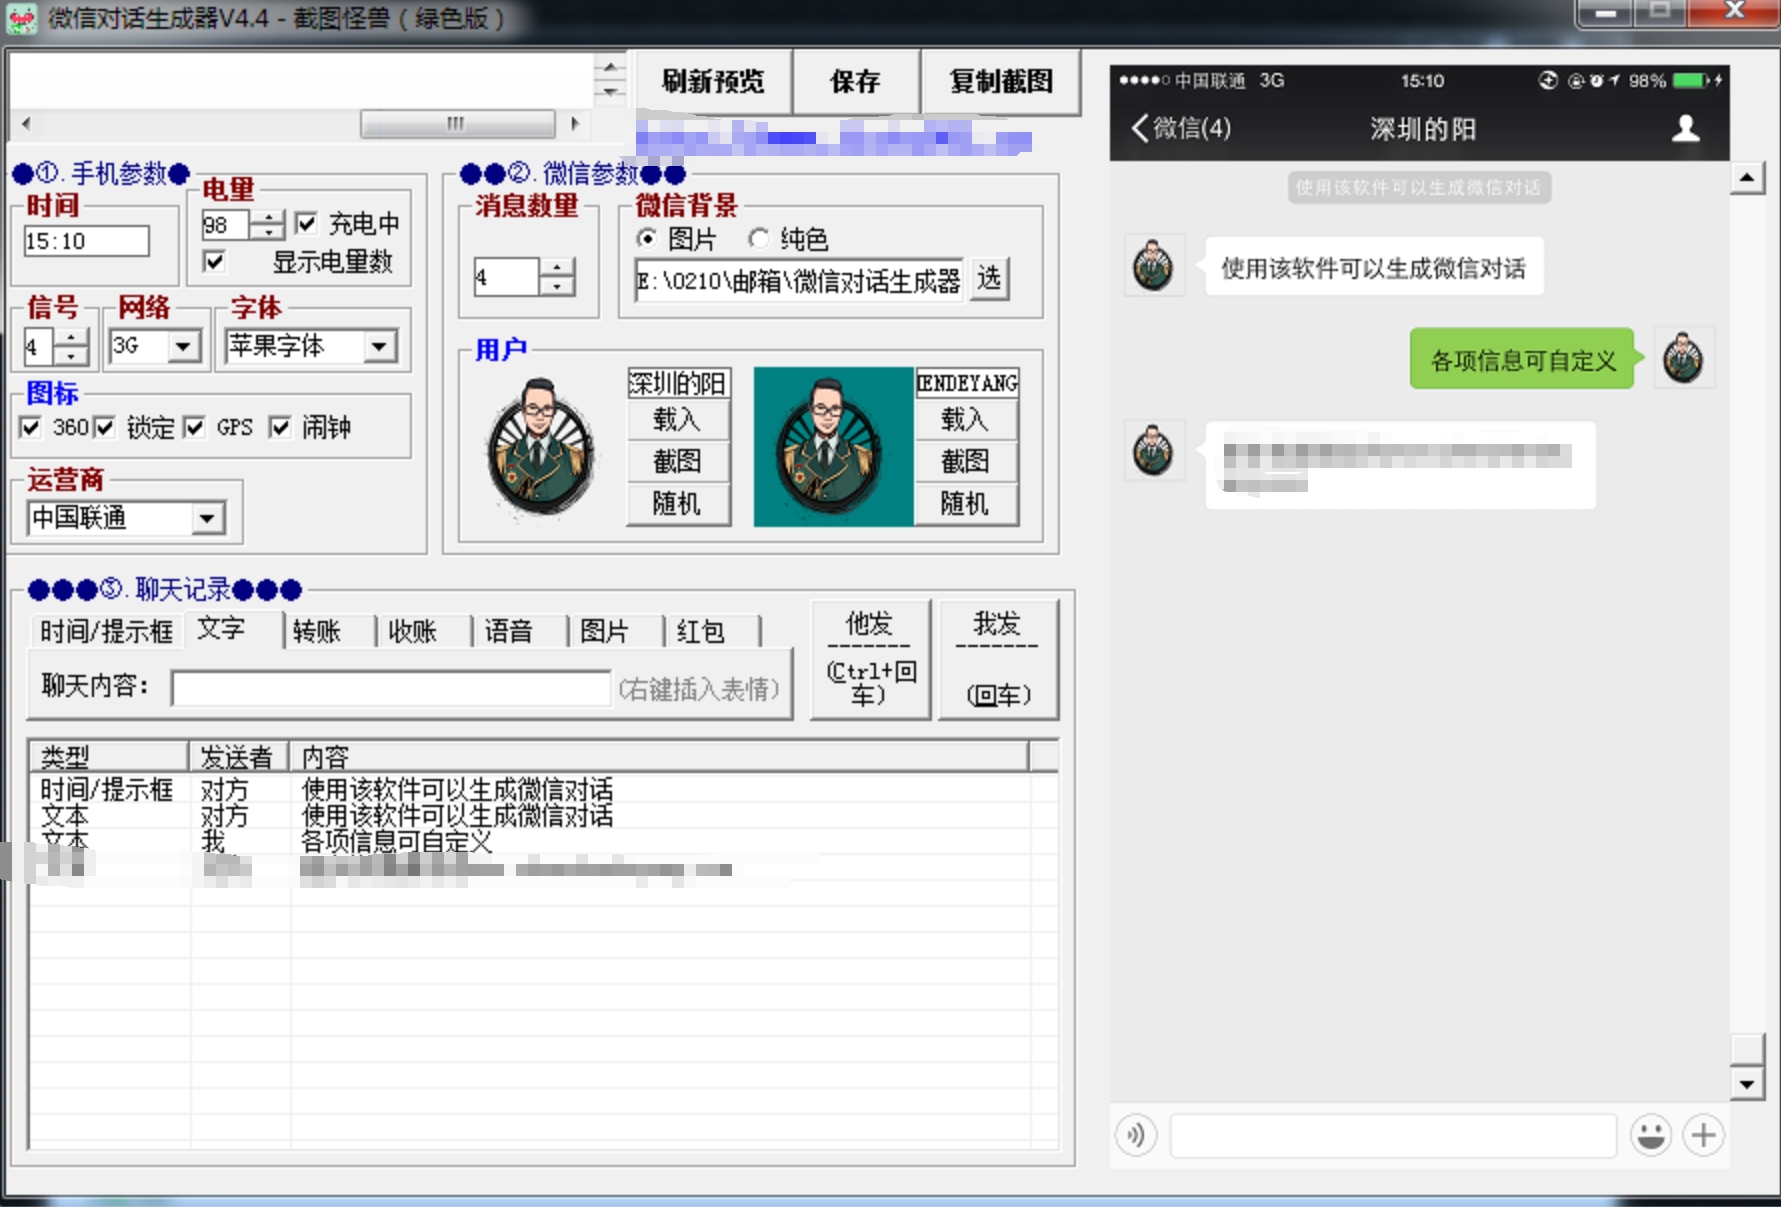Screen dimensions: 1781x1207
Task: Switch to the 语音 tab
Action: 509,631
